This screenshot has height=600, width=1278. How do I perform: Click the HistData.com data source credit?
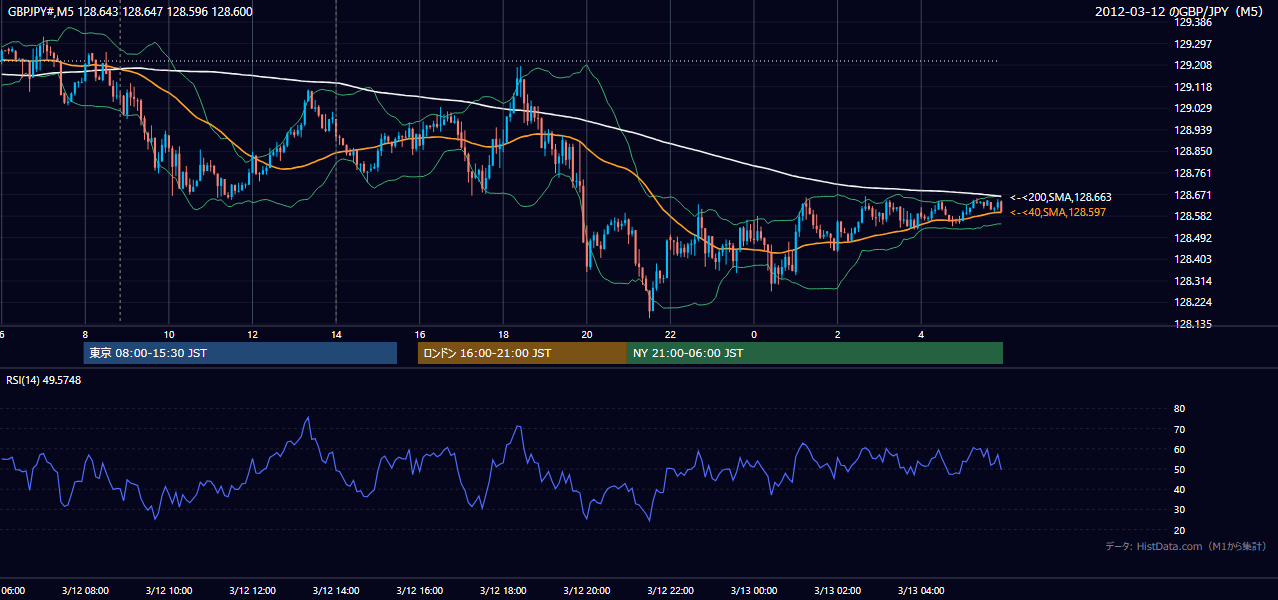1186,546
